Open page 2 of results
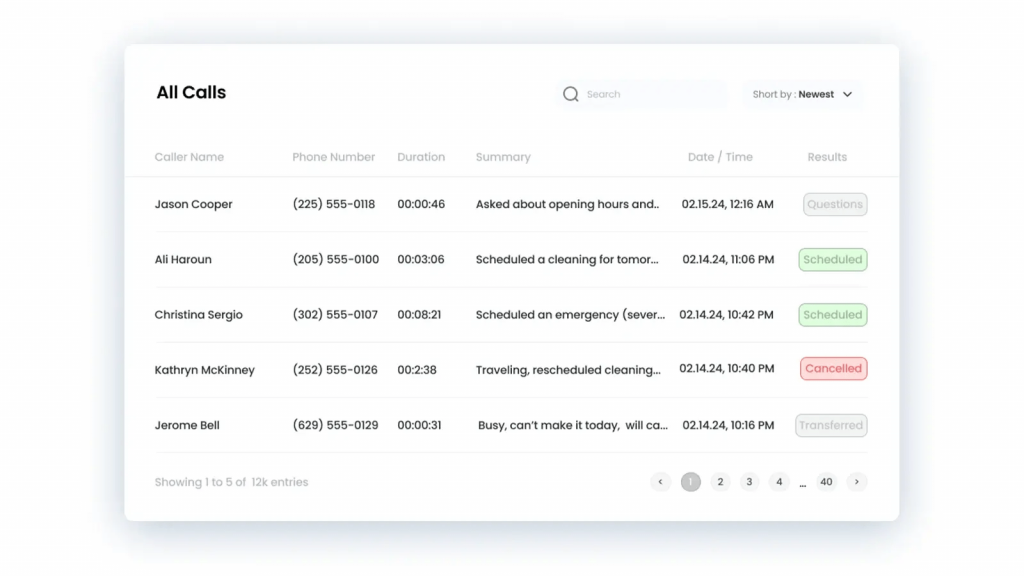This screenshot has height=576, width=1024. point(720,481)
